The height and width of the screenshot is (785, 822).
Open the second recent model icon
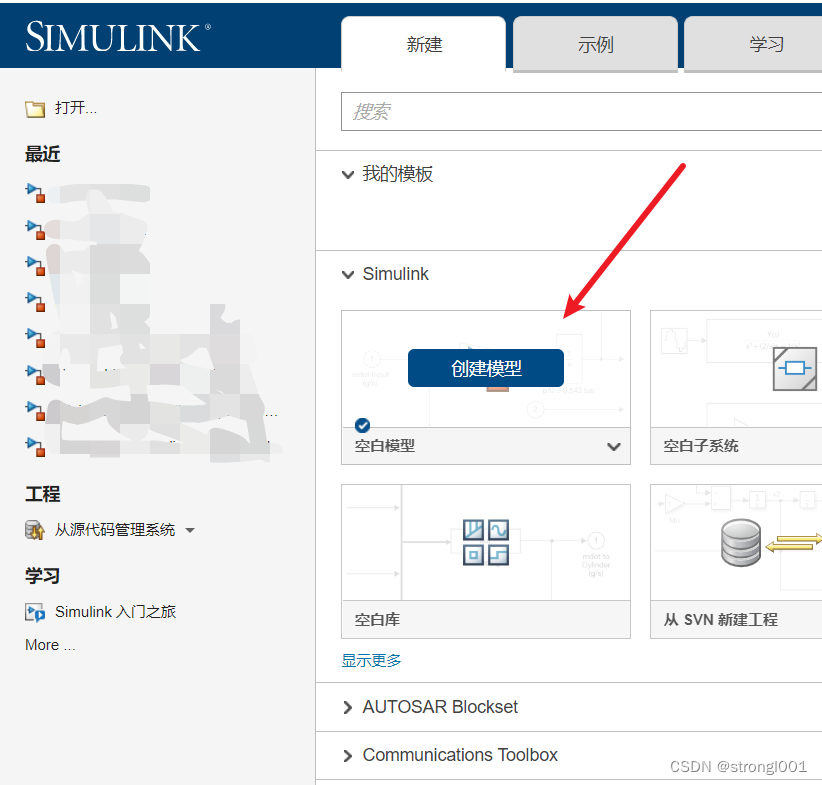click(x=35, y=230)
